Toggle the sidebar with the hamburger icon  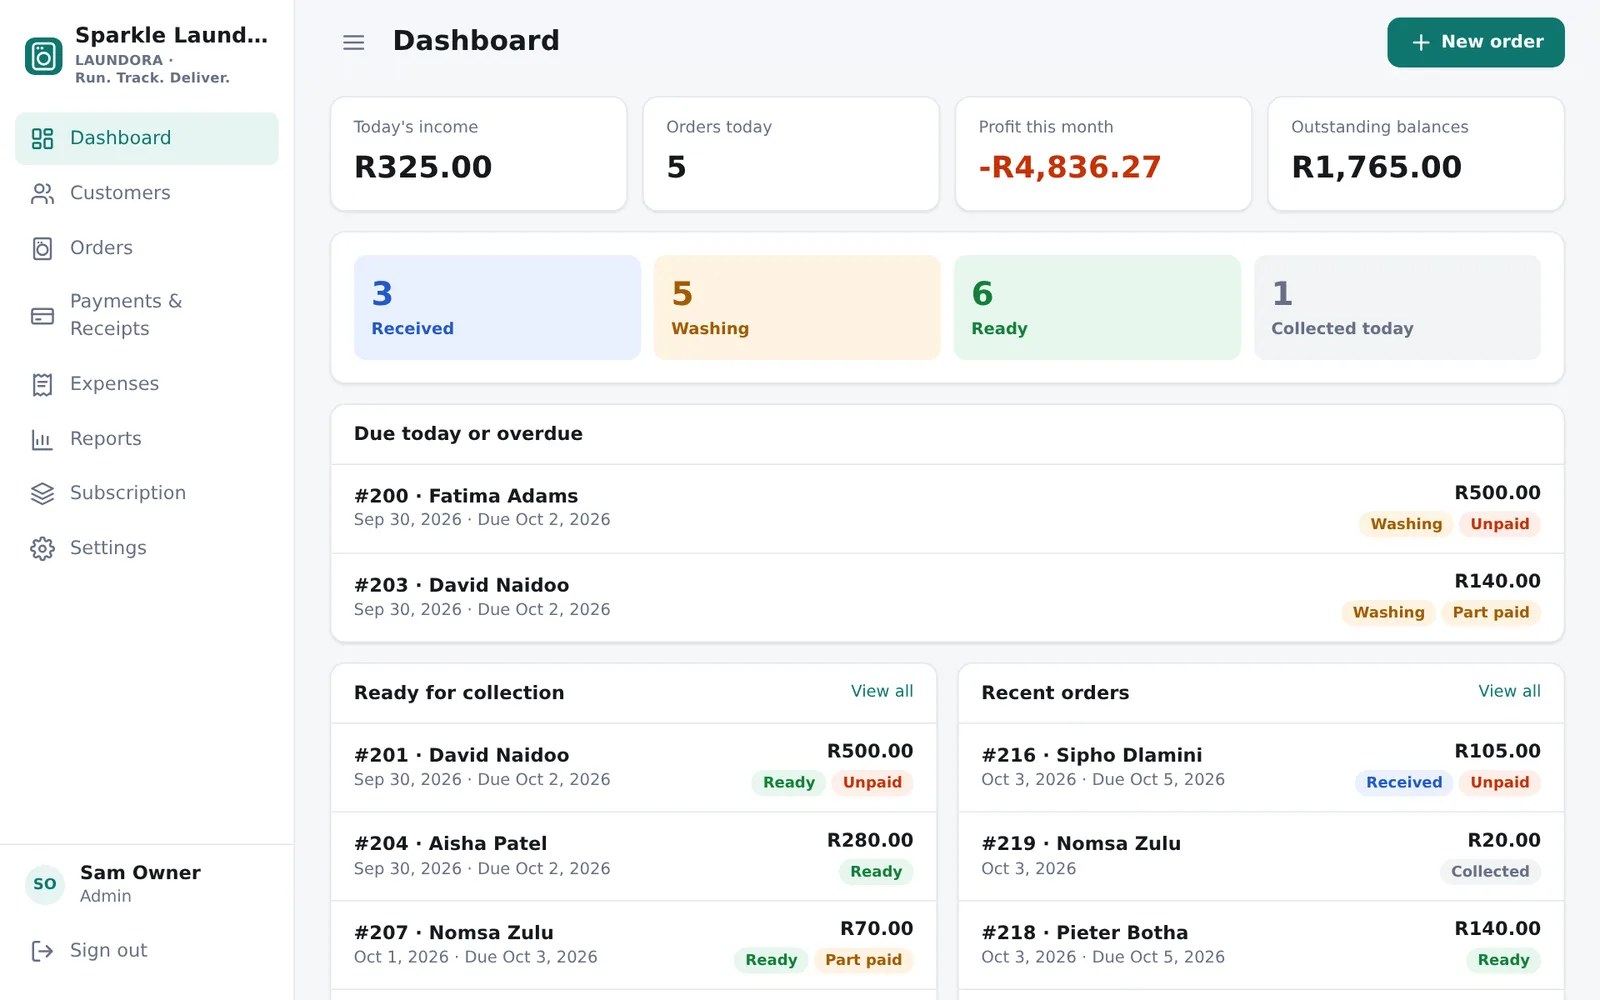point(354,42)
